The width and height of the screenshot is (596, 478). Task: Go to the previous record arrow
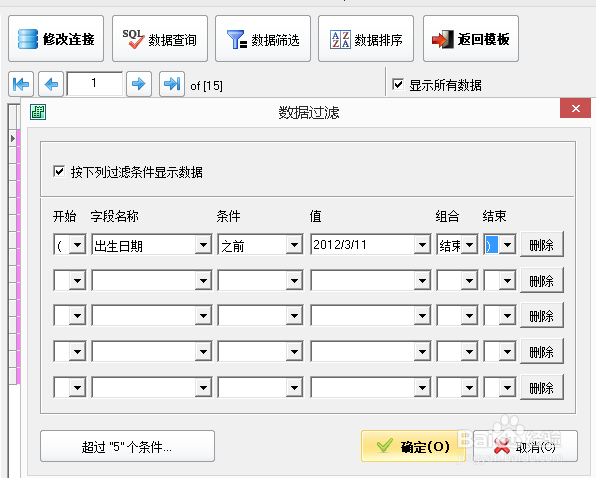[x=51, y=84]
